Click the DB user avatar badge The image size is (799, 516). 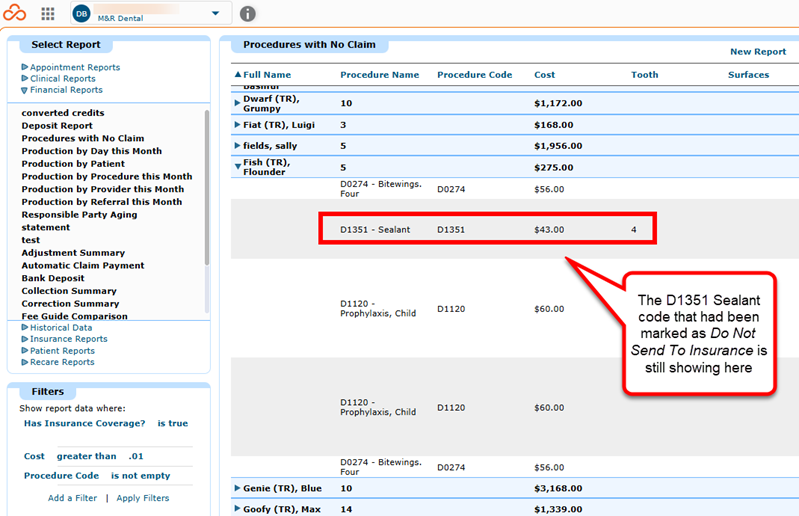click(82, 14)
